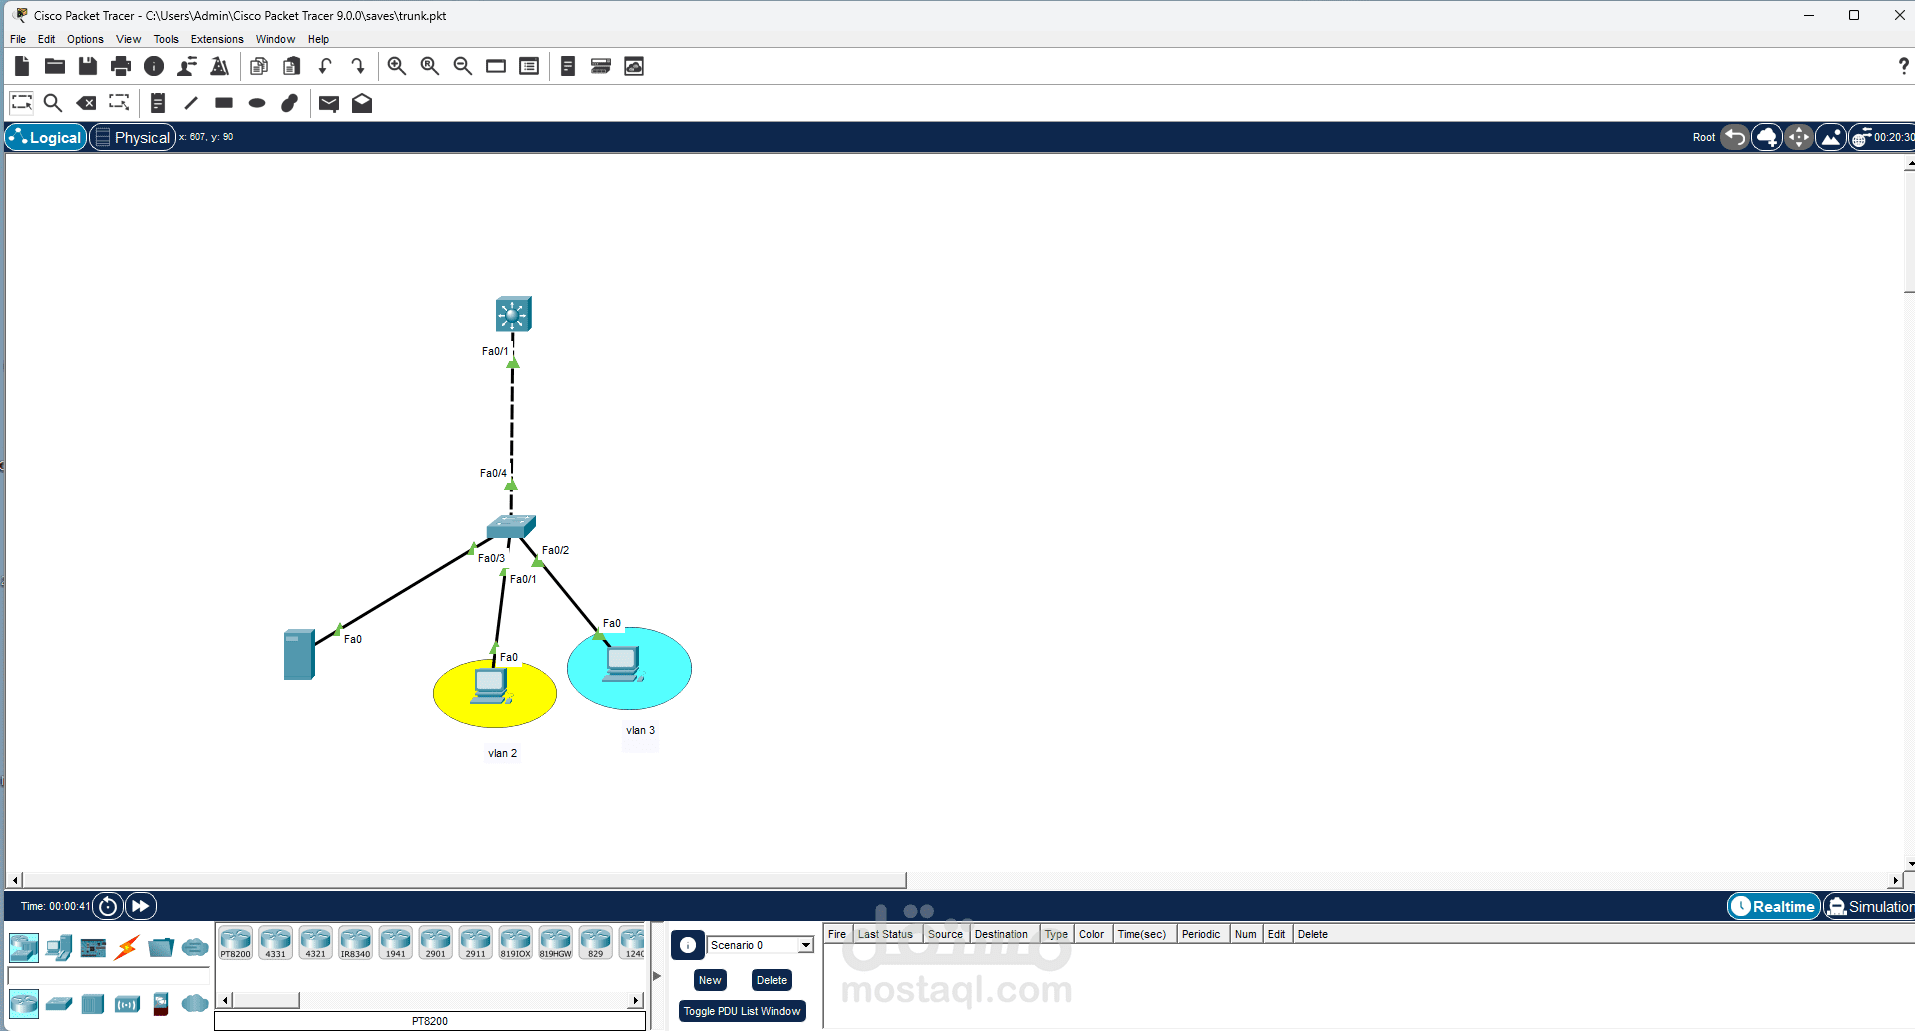This screenshot has height=1031, width=1915.
Task: Pick the Resize Shape tool
Action: click(119, 102)
